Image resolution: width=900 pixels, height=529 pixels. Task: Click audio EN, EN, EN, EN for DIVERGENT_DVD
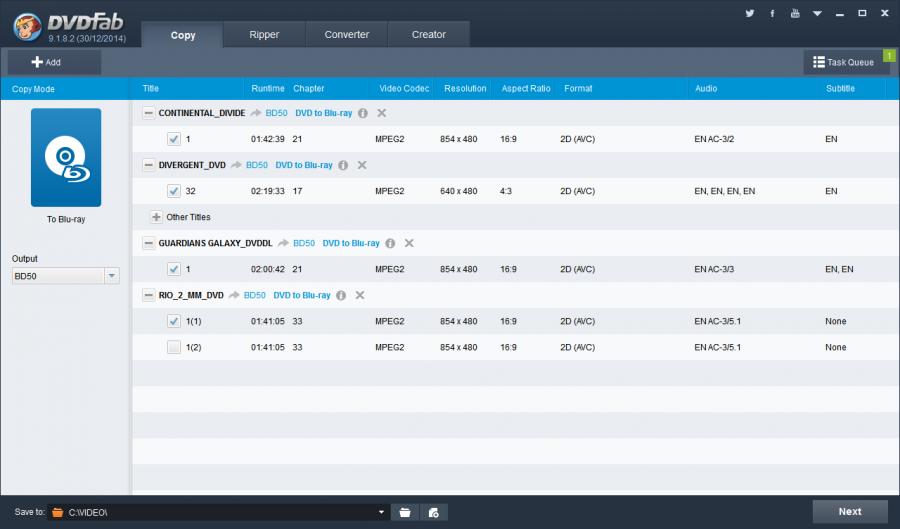724,191
